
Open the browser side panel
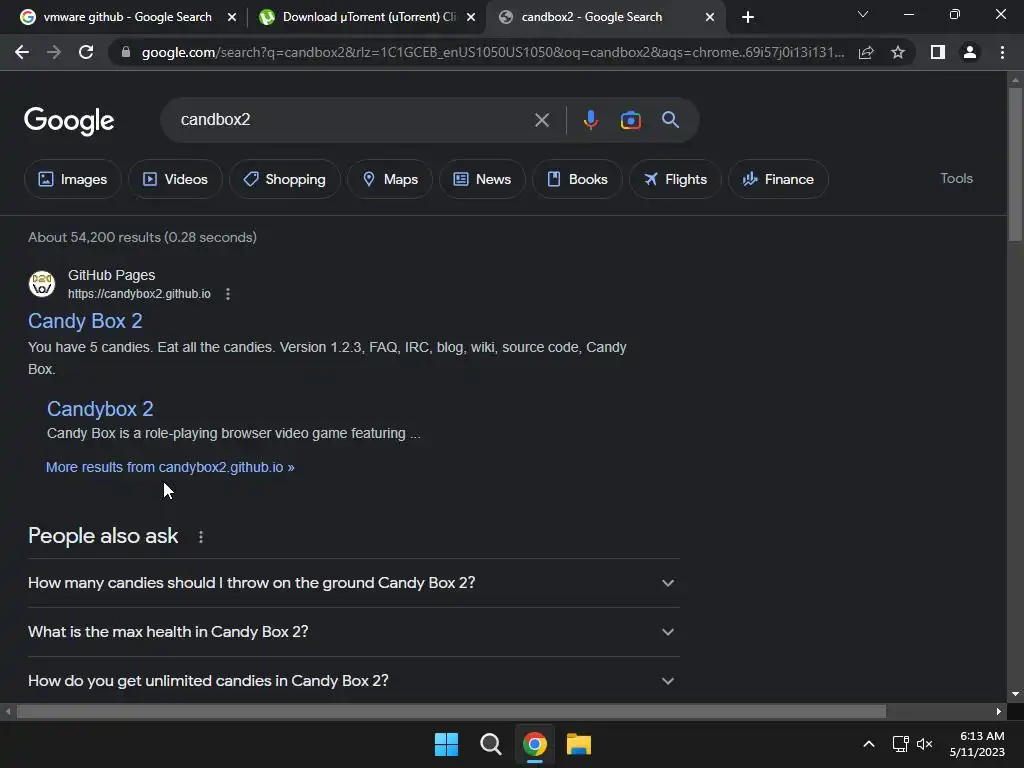click(938, 52)
